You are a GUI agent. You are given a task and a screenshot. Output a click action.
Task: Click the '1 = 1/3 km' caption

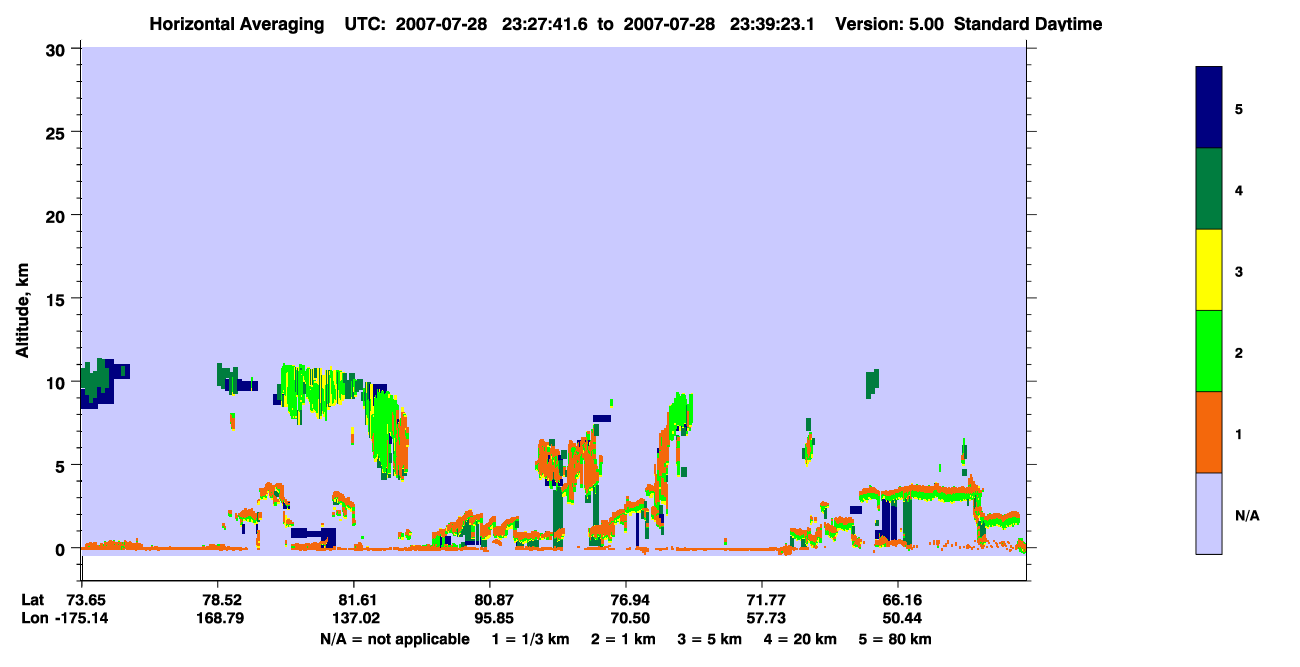click(x=532, y=639)
